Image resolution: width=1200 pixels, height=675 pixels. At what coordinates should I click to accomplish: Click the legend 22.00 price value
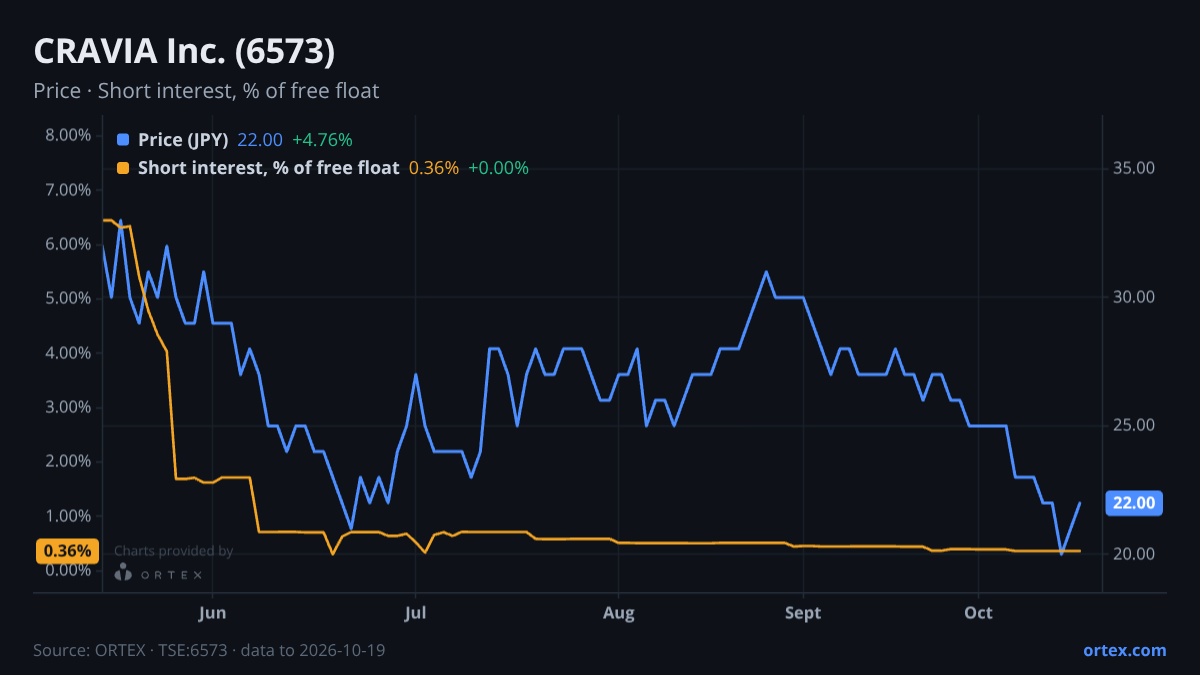(x=260, y=140)
